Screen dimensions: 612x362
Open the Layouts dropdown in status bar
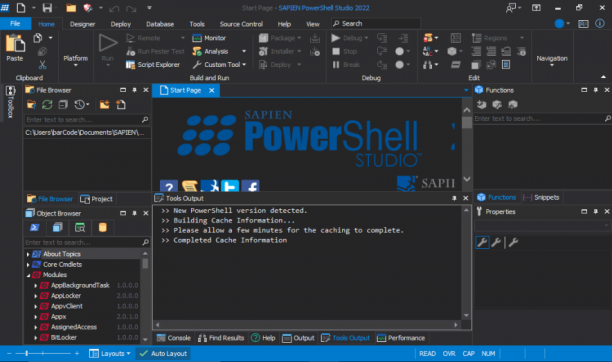click(x=110, y=353)
